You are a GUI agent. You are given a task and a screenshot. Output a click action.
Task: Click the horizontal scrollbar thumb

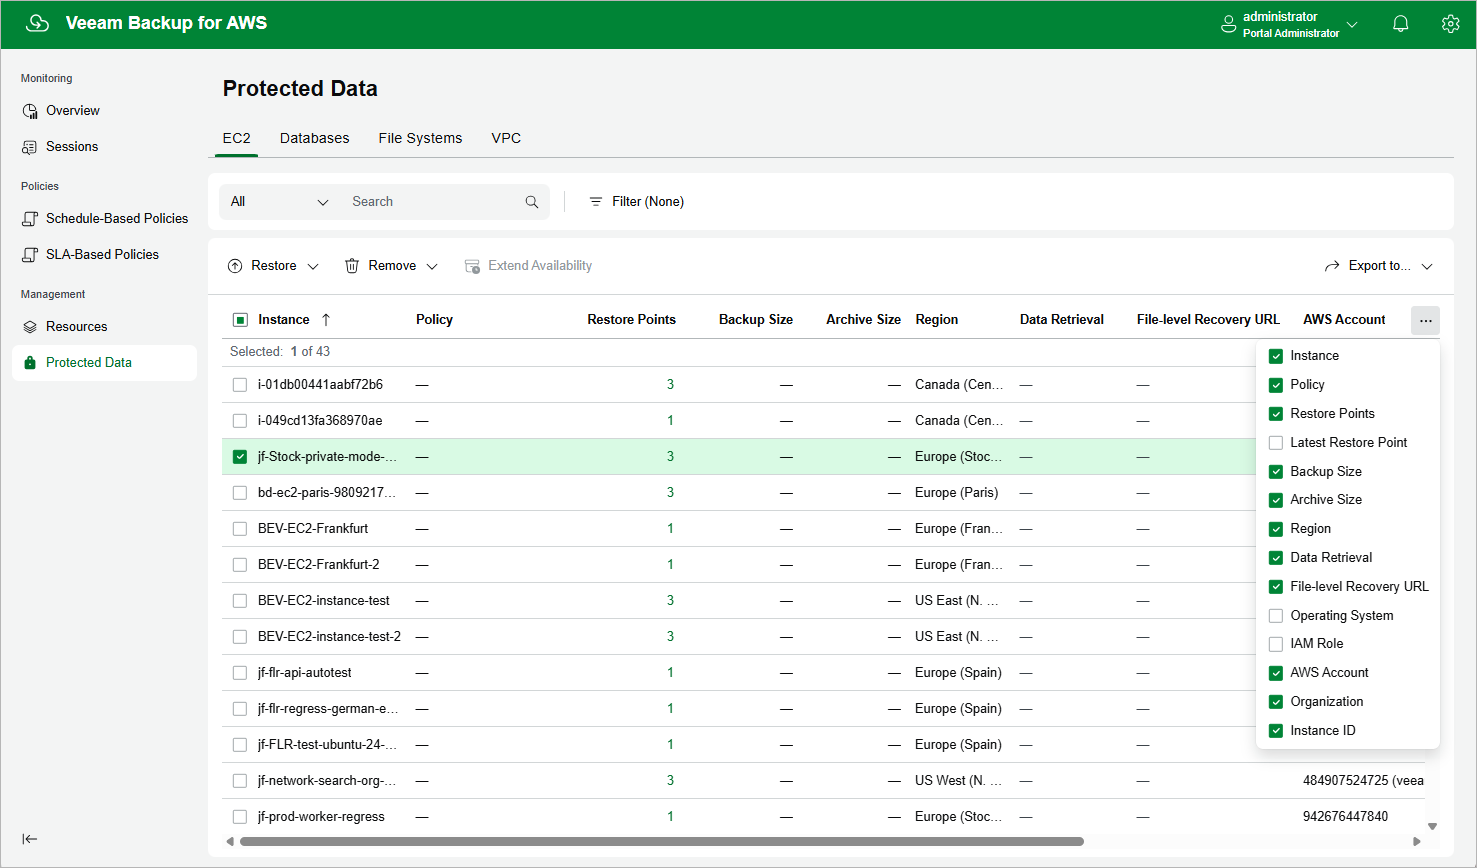[662, 842]
